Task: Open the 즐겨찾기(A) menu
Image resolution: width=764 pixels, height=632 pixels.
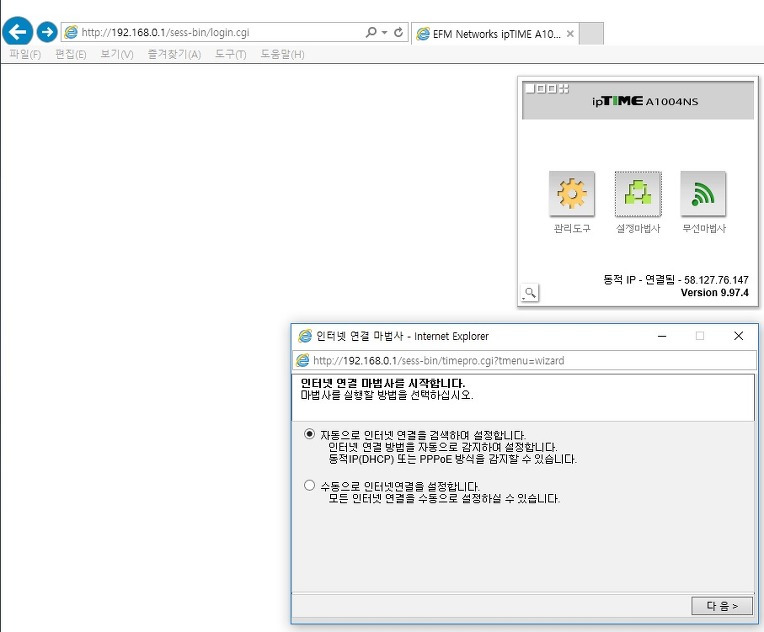Action: [x=174, y=54]
